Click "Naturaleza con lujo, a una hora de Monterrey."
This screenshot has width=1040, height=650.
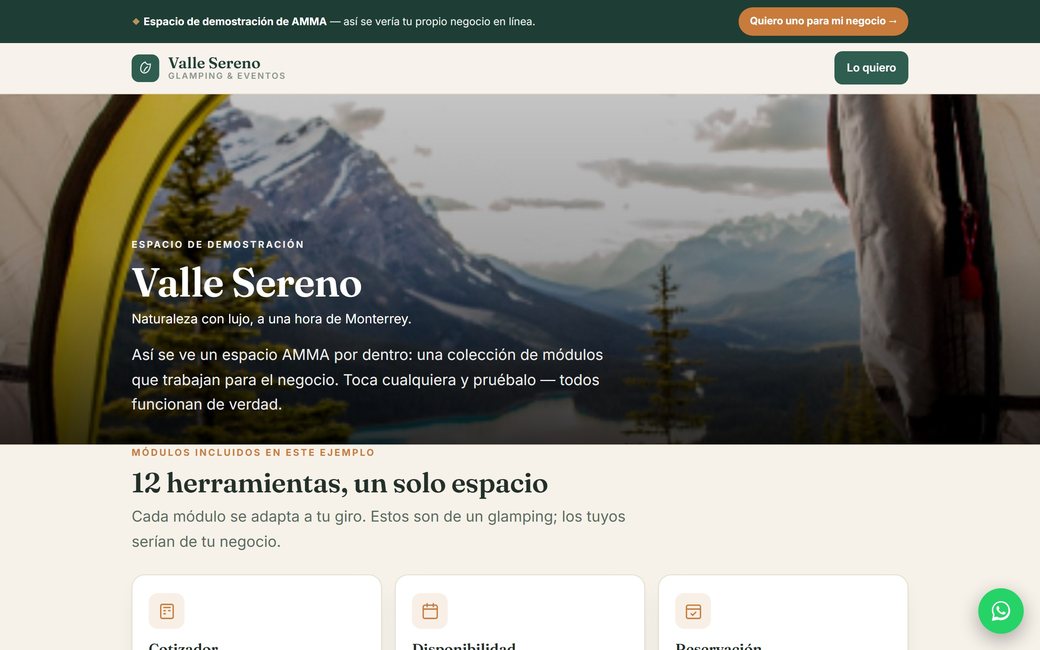pos(271,319)
